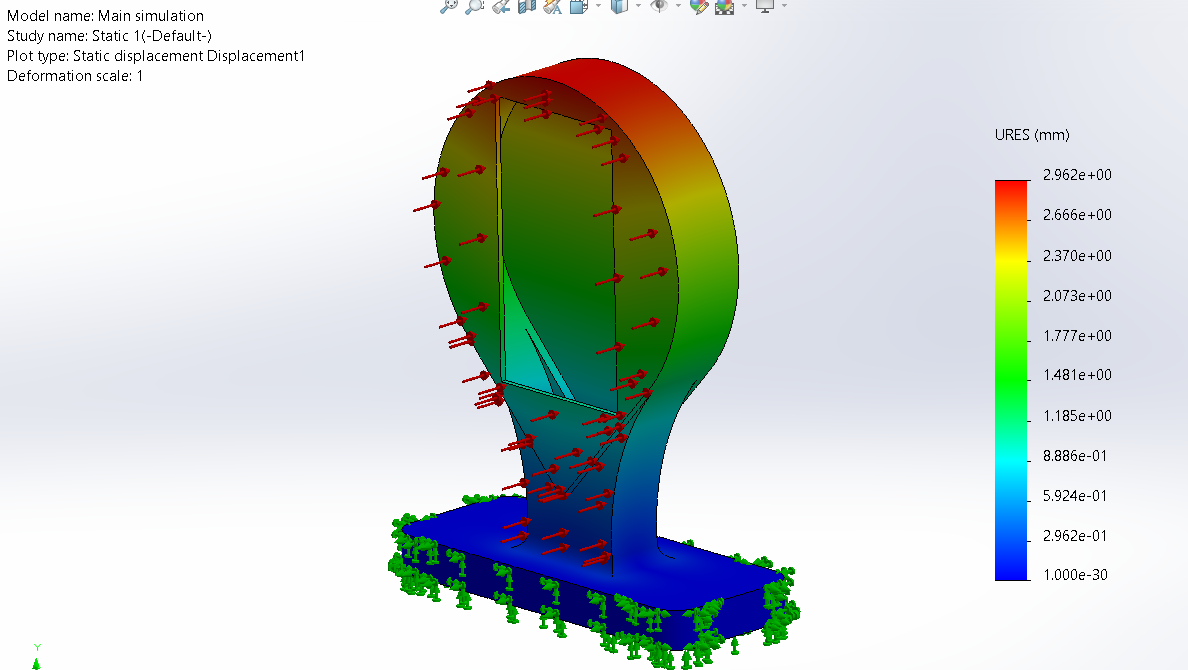Expand the Apply Scene dropdown arrow
Viewport: 1188px width, 670px height.
[743, 6]
